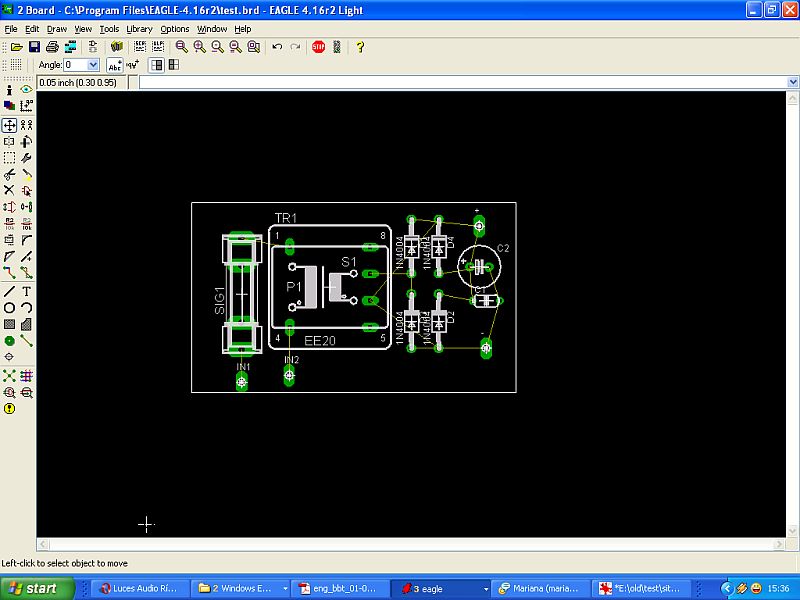
Task: Open the Library menu
Action: [x=139, y=29]
